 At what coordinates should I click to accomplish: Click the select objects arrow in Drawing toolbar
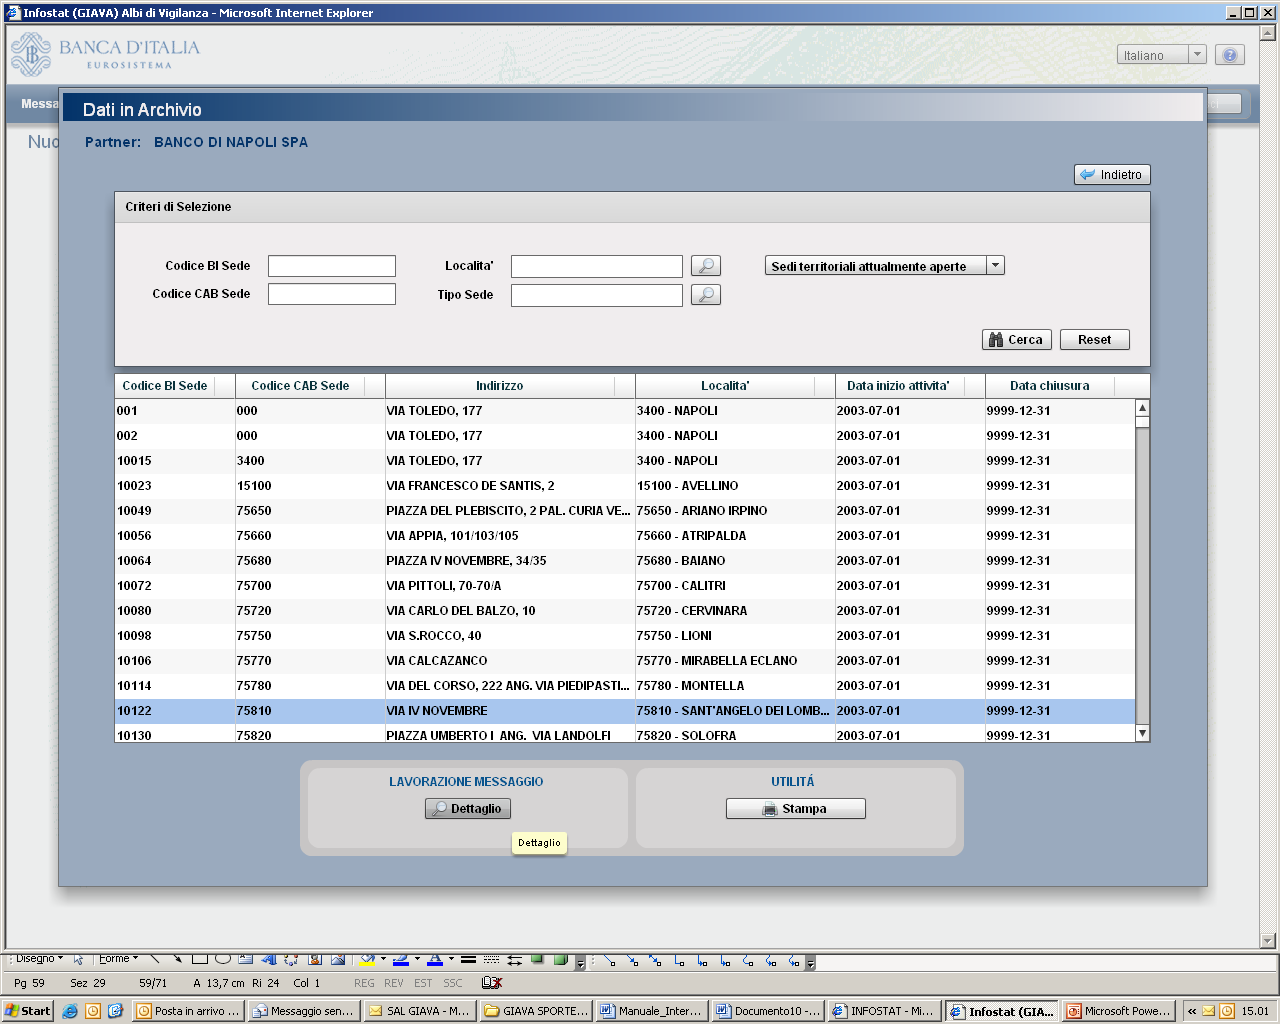(78, 959)
